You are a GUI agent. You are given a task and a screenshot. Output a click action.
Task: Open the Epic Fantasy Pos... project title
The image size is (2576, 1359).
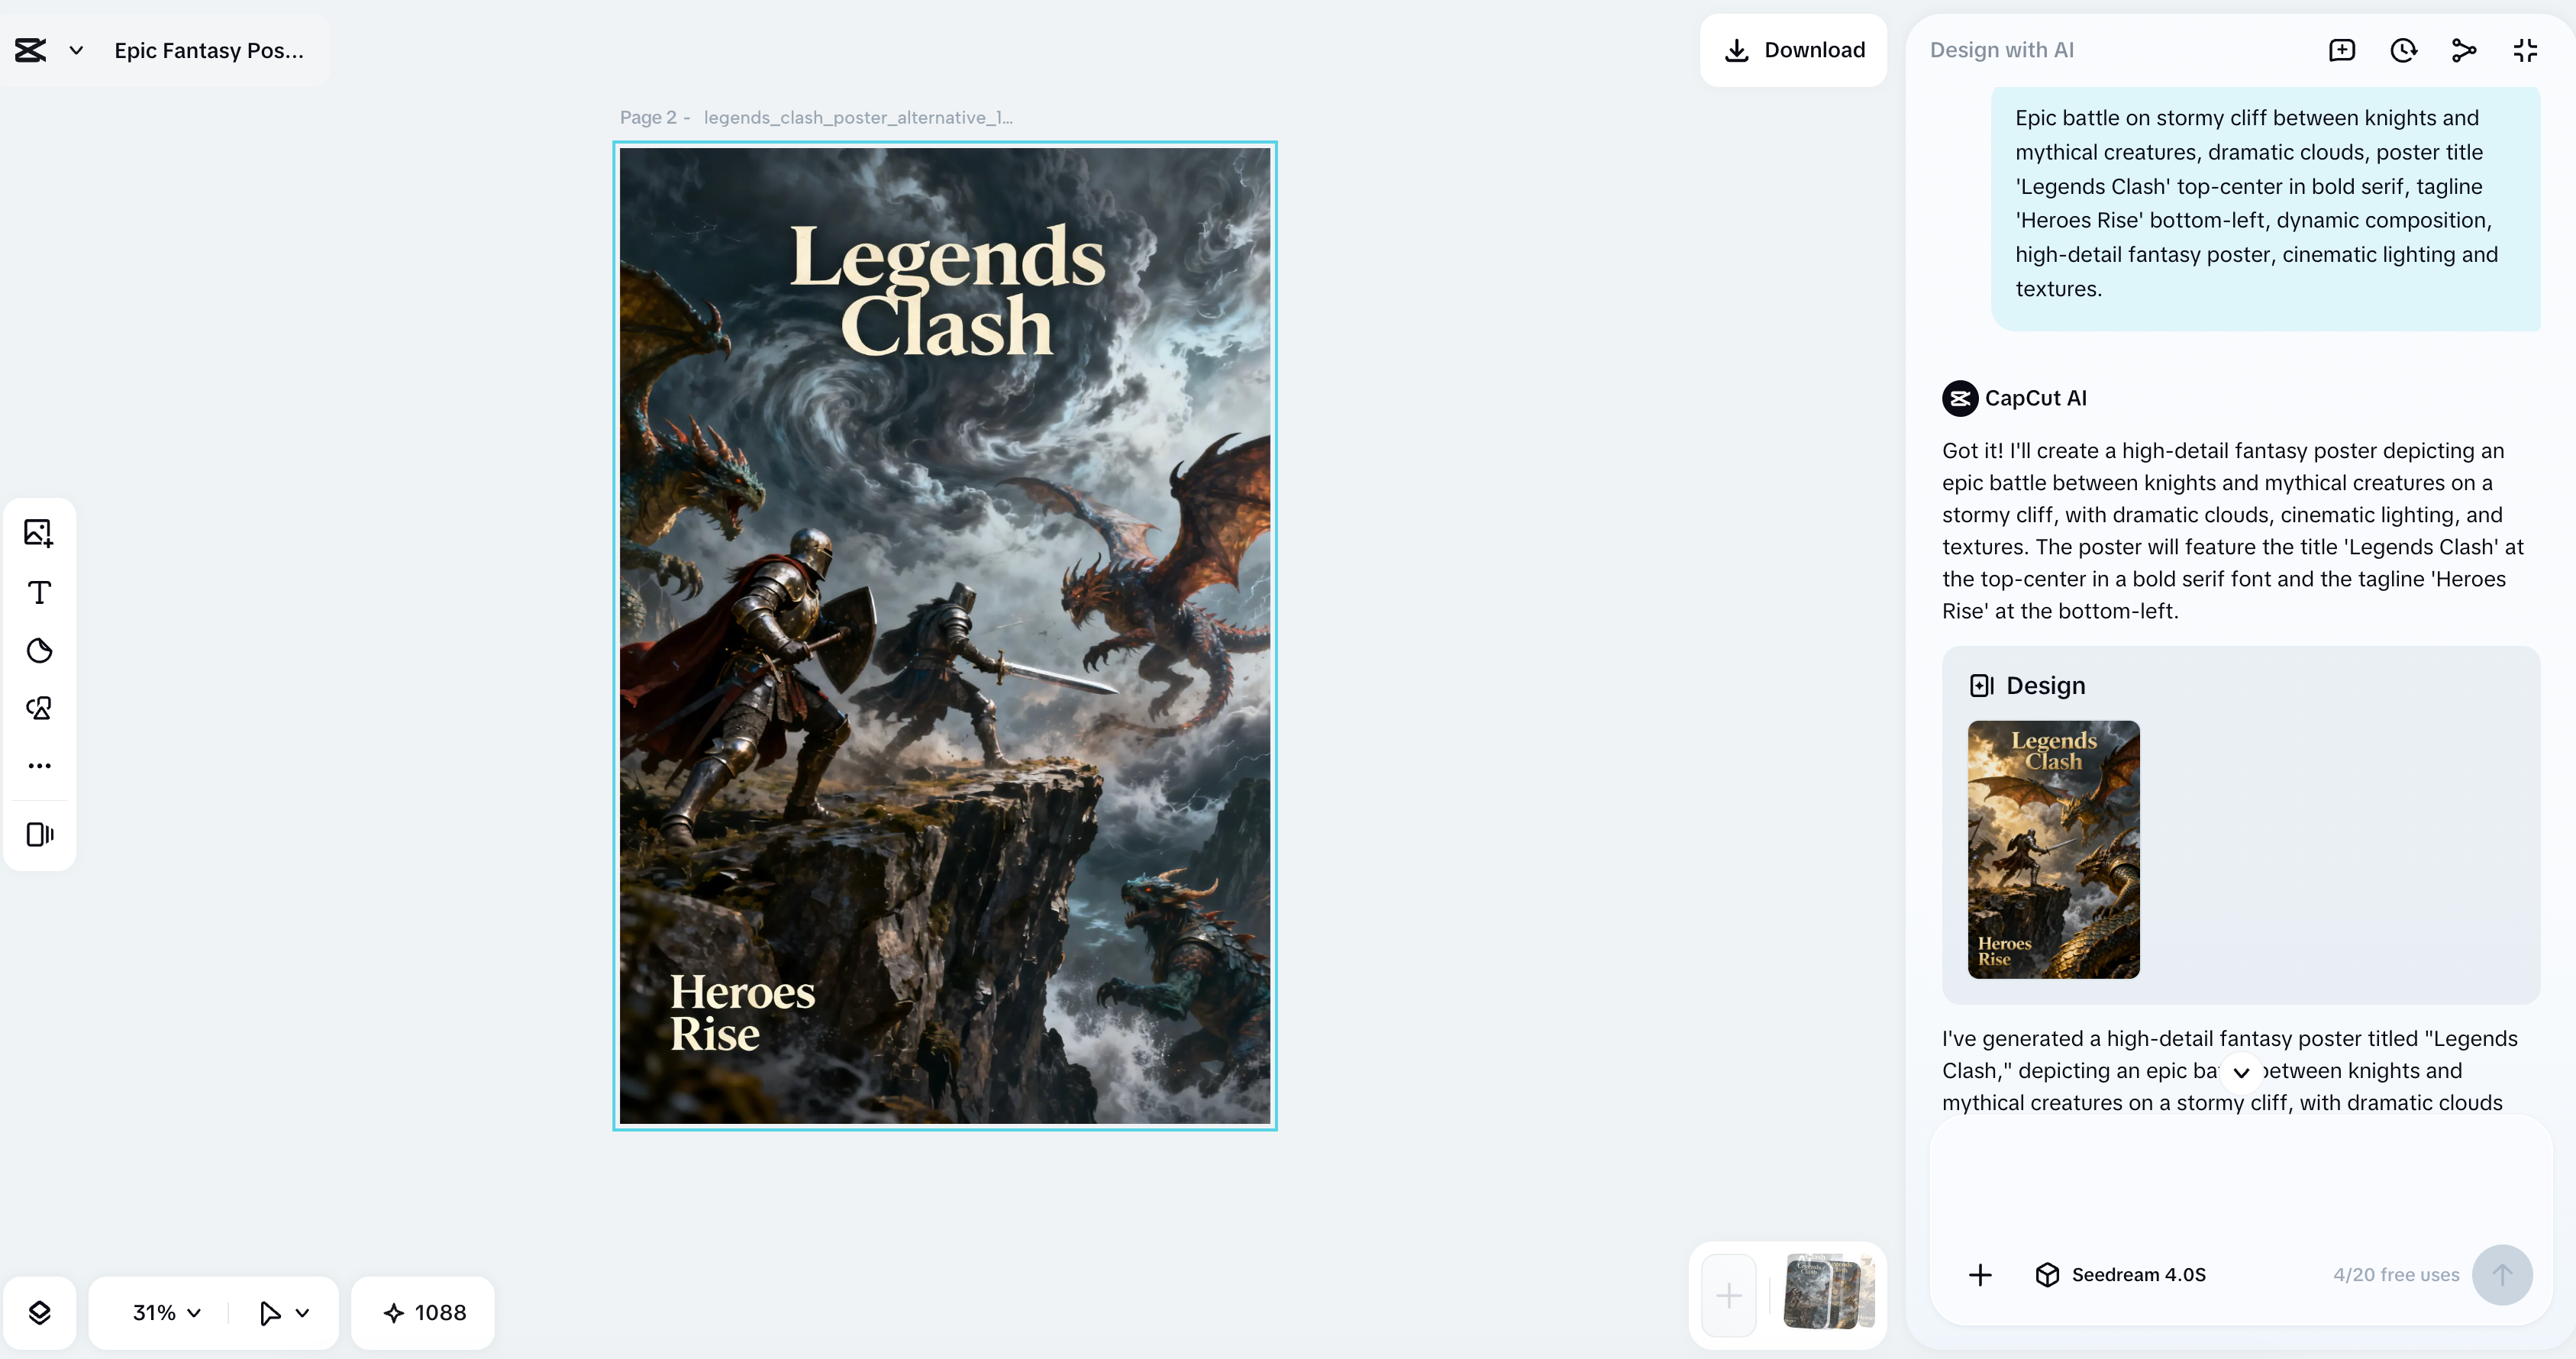(x=209, y=50)
